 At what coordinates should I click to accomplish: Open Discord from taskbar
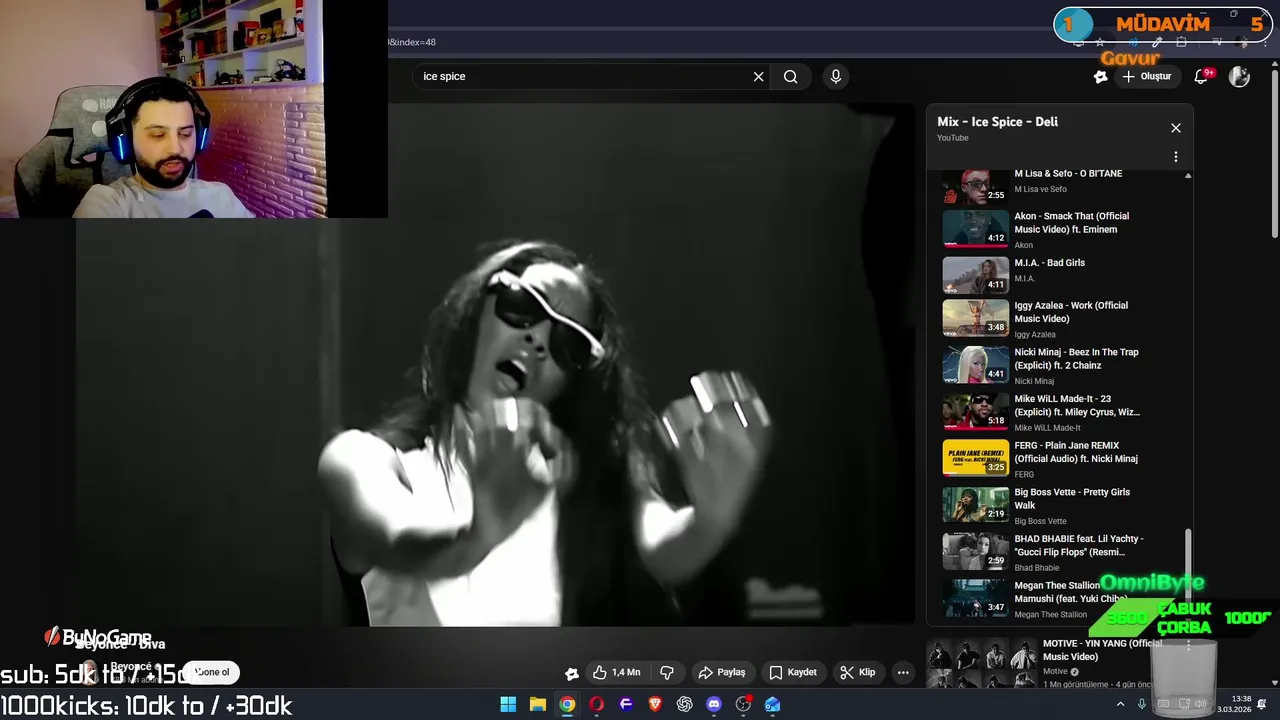tap(714, 704)
